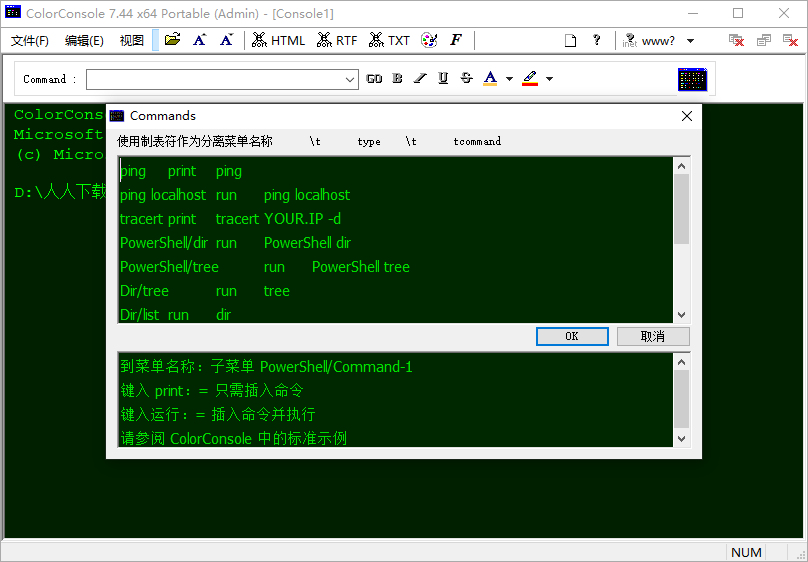Toggle italic formatting

tap(420, 78)
